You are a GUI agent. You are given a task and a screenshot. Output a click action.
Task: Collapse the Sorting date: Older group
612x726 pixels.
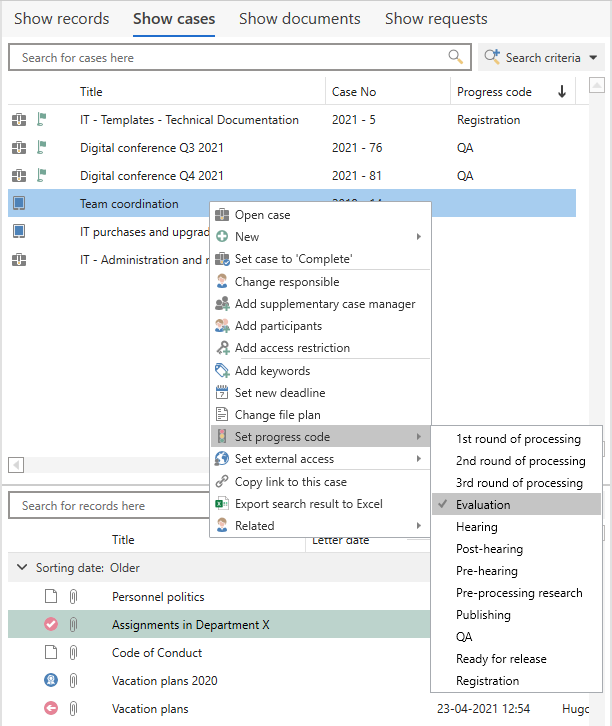point(22,568)
